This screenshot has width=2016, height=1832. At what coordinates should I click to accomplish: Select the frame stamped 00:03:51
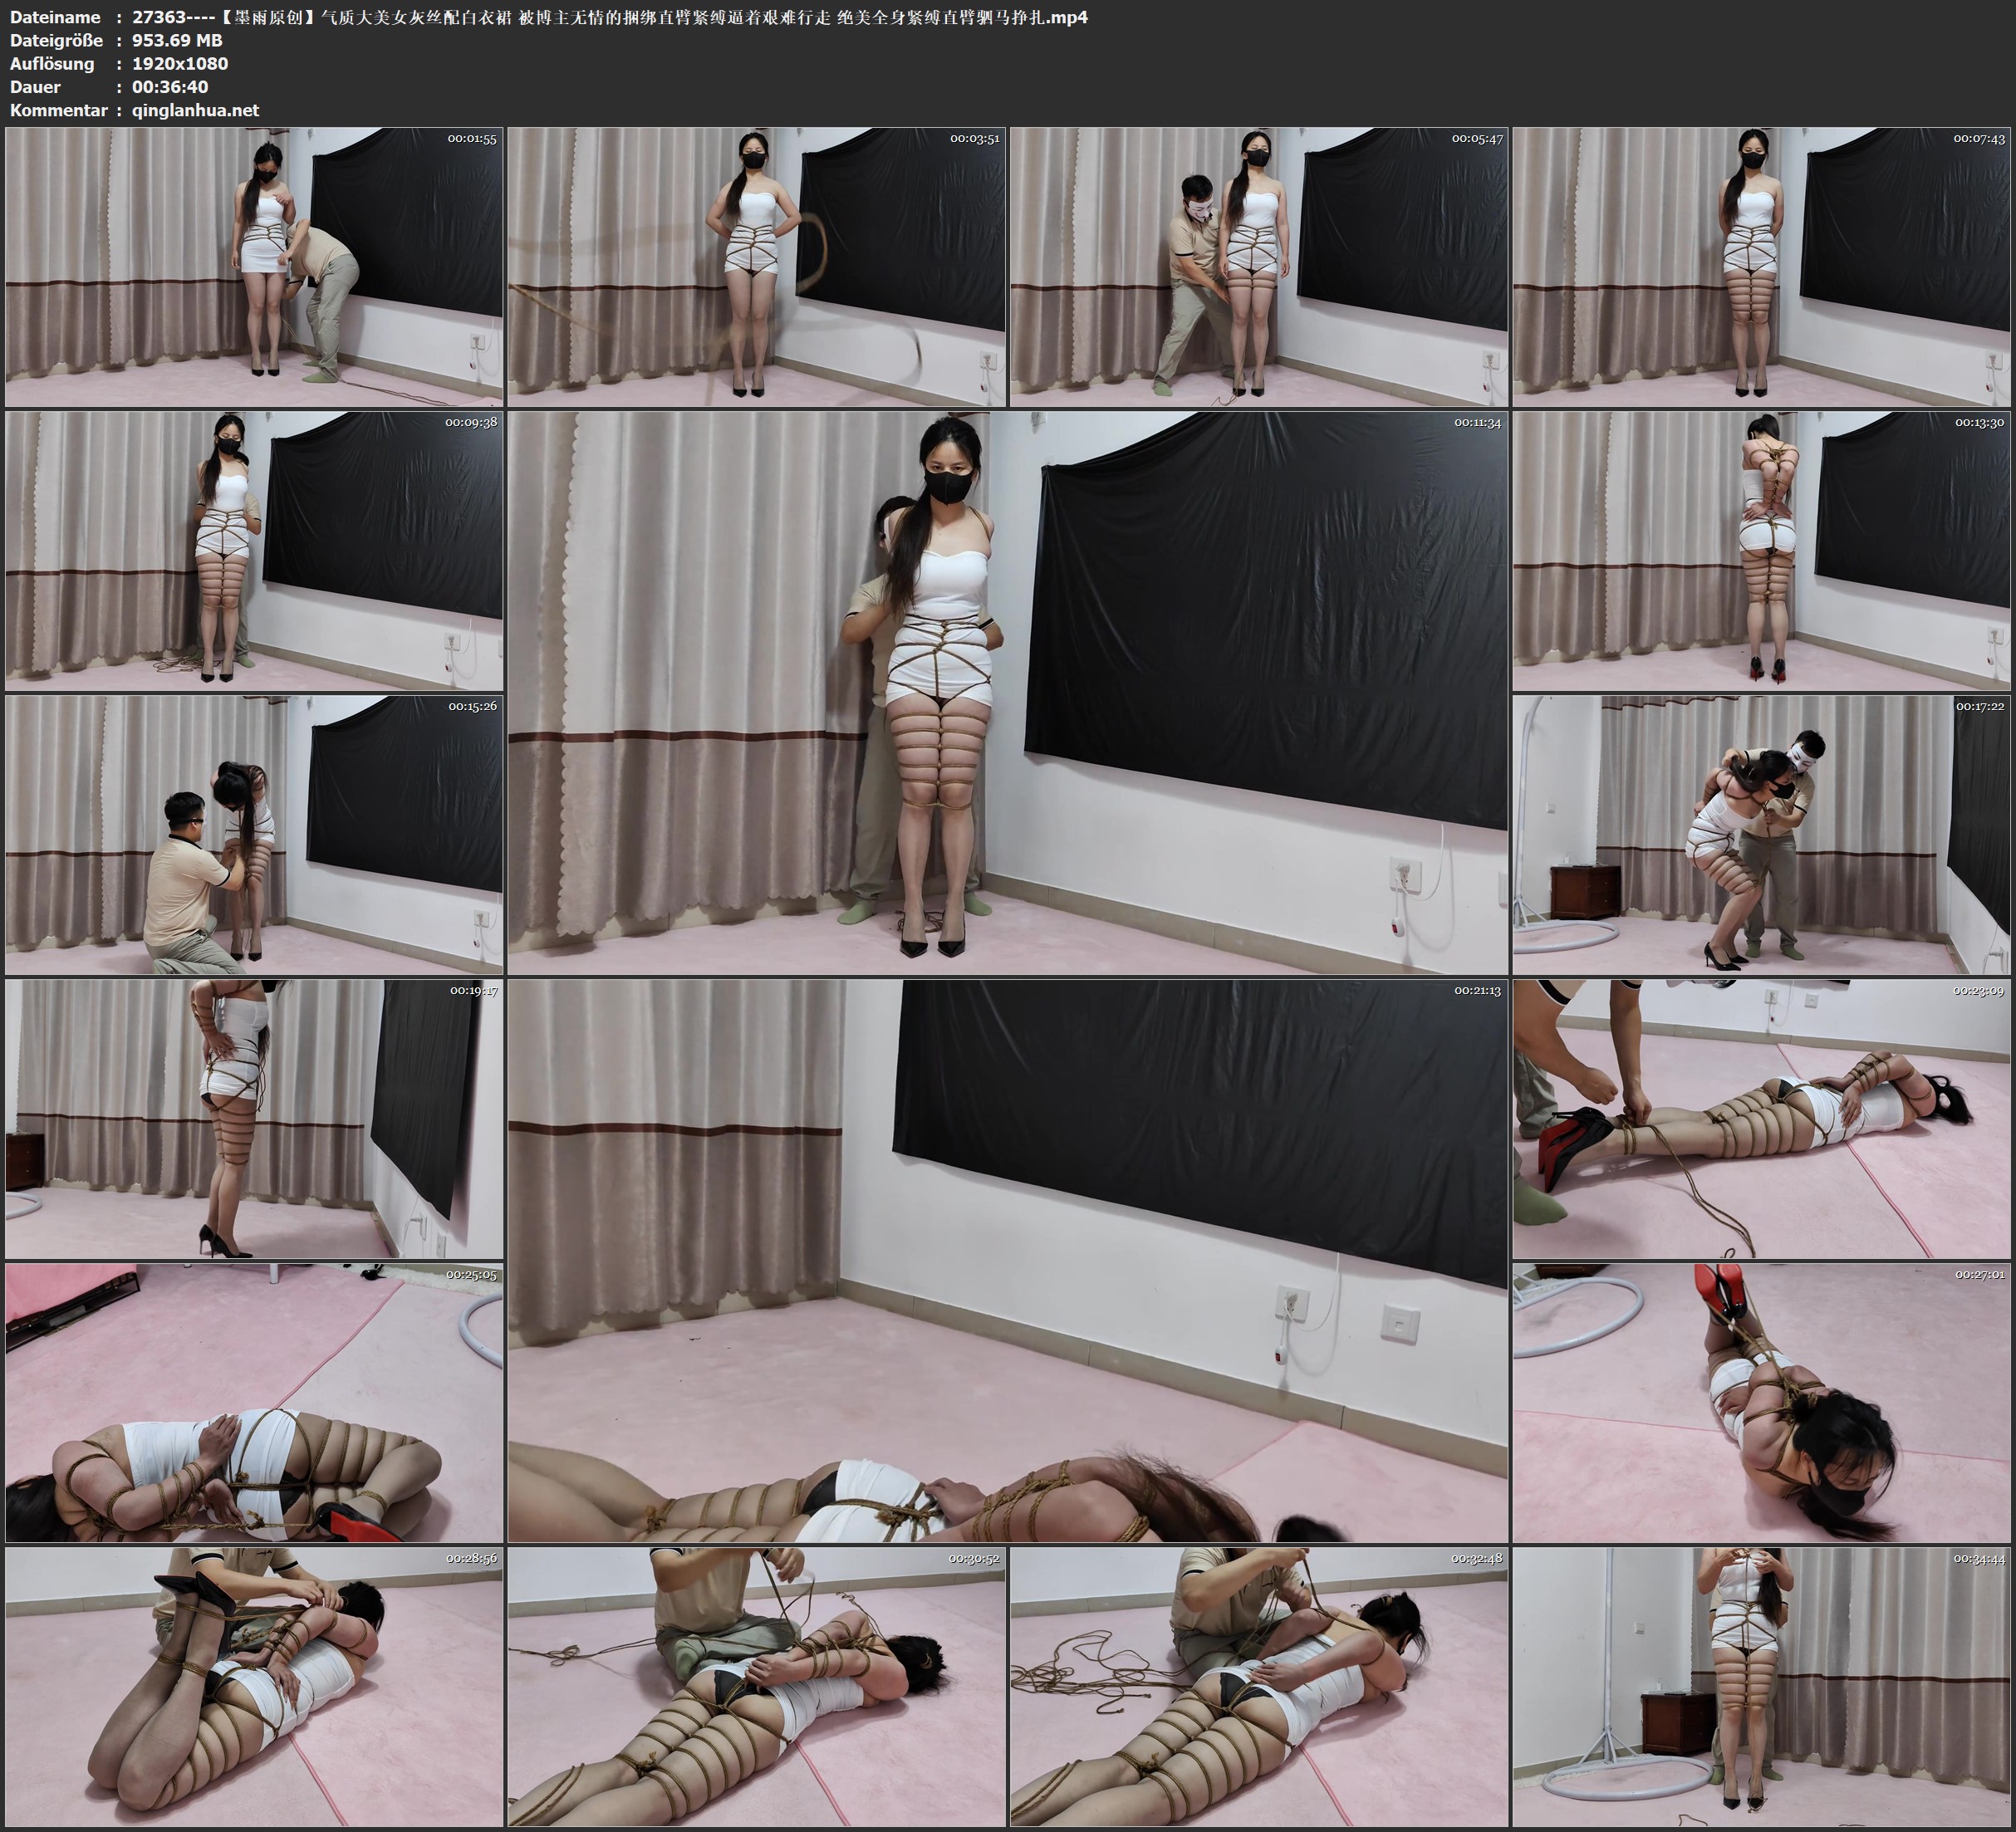coord(756,267)
